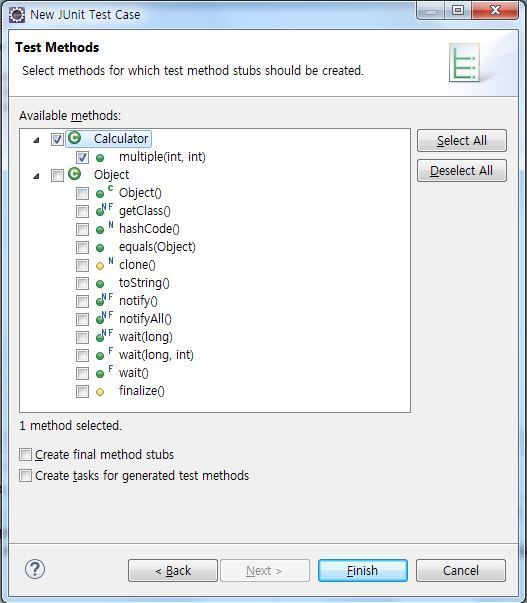The image size is (527, 603).
Task: Select the wait(long, int) row label
Action: 156,355
